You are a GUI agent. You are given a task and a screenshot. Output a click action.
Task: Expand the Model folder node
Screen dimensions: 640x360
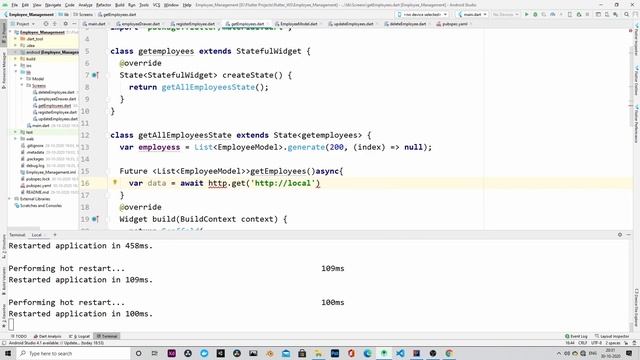pyautogui.click(x=22, y=79)
